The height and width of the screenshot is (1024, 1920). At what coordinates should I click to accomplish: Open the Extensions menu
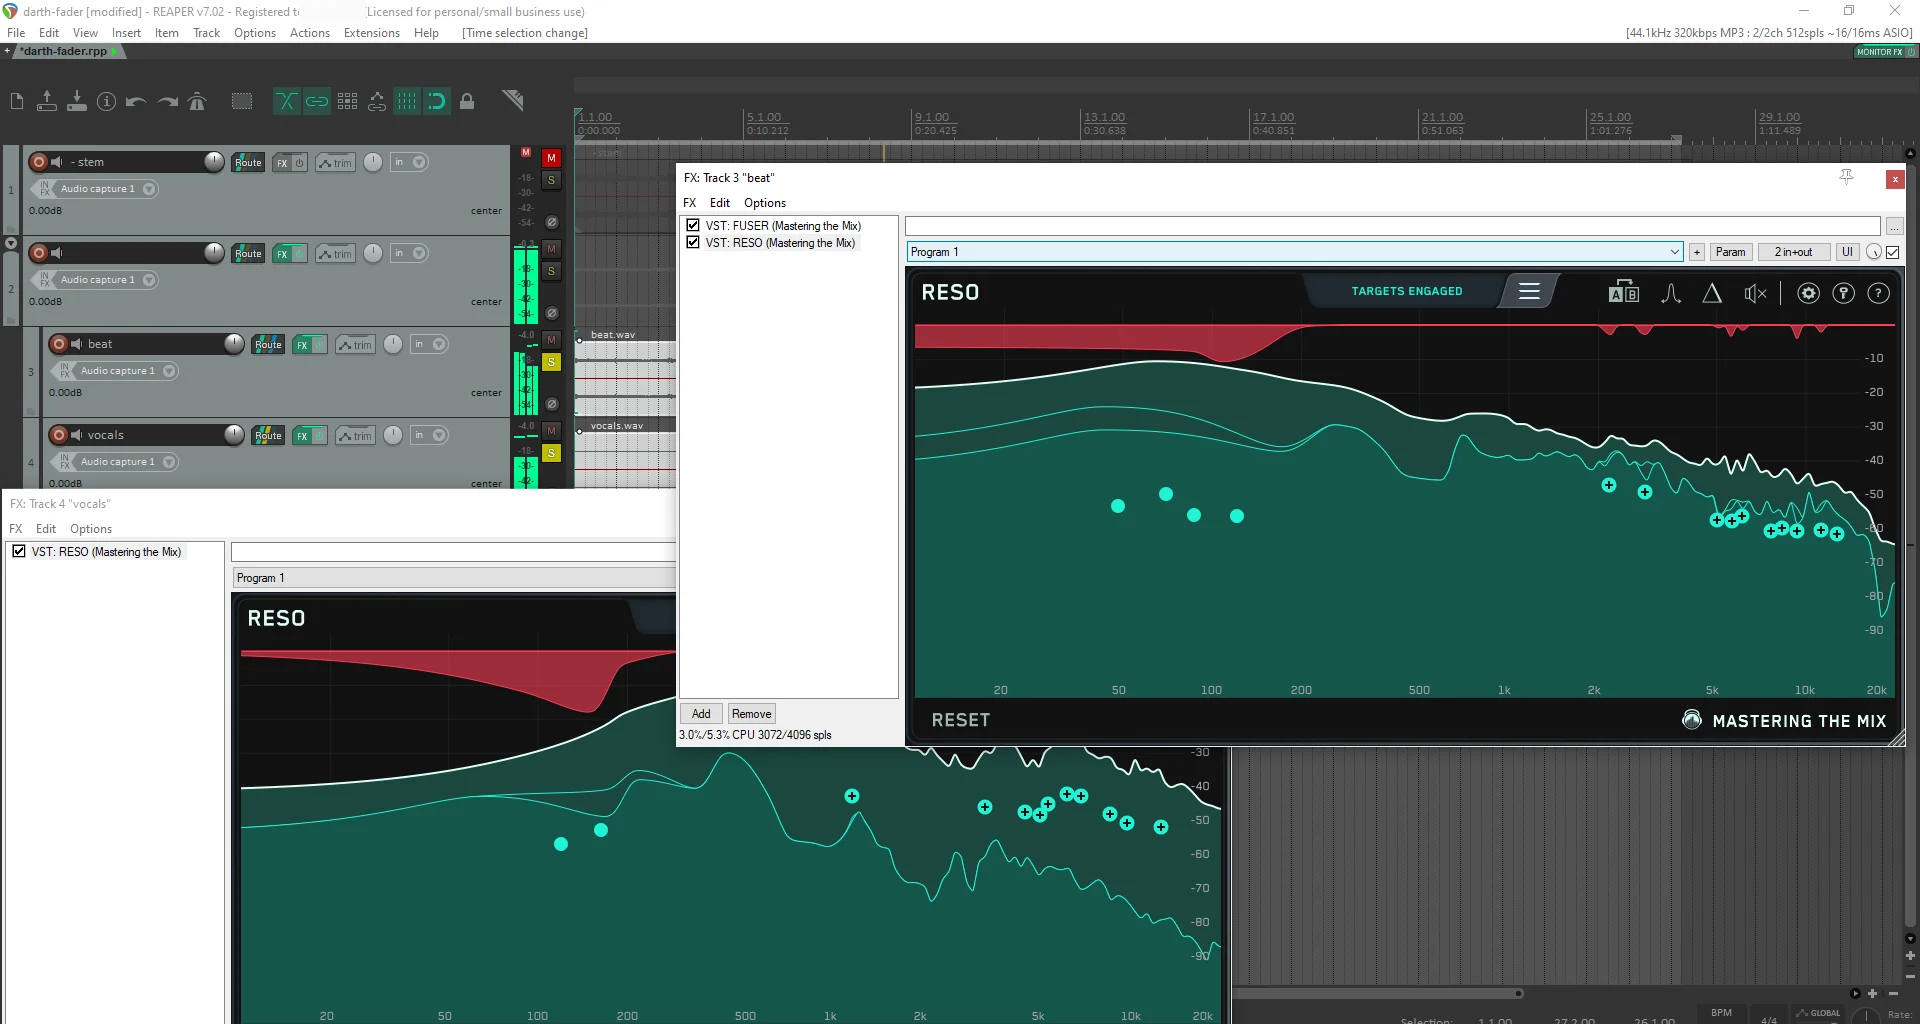[371, 33]
